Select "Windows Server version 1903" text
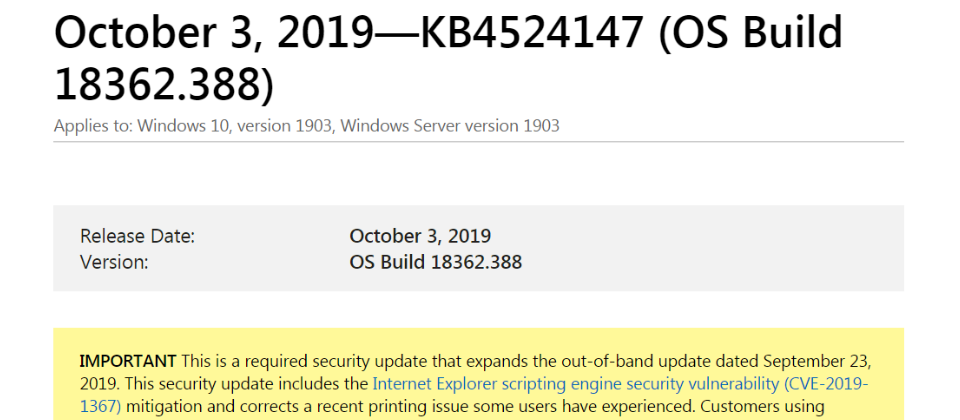Screen dimensions: 960x420 coord(450,126)
